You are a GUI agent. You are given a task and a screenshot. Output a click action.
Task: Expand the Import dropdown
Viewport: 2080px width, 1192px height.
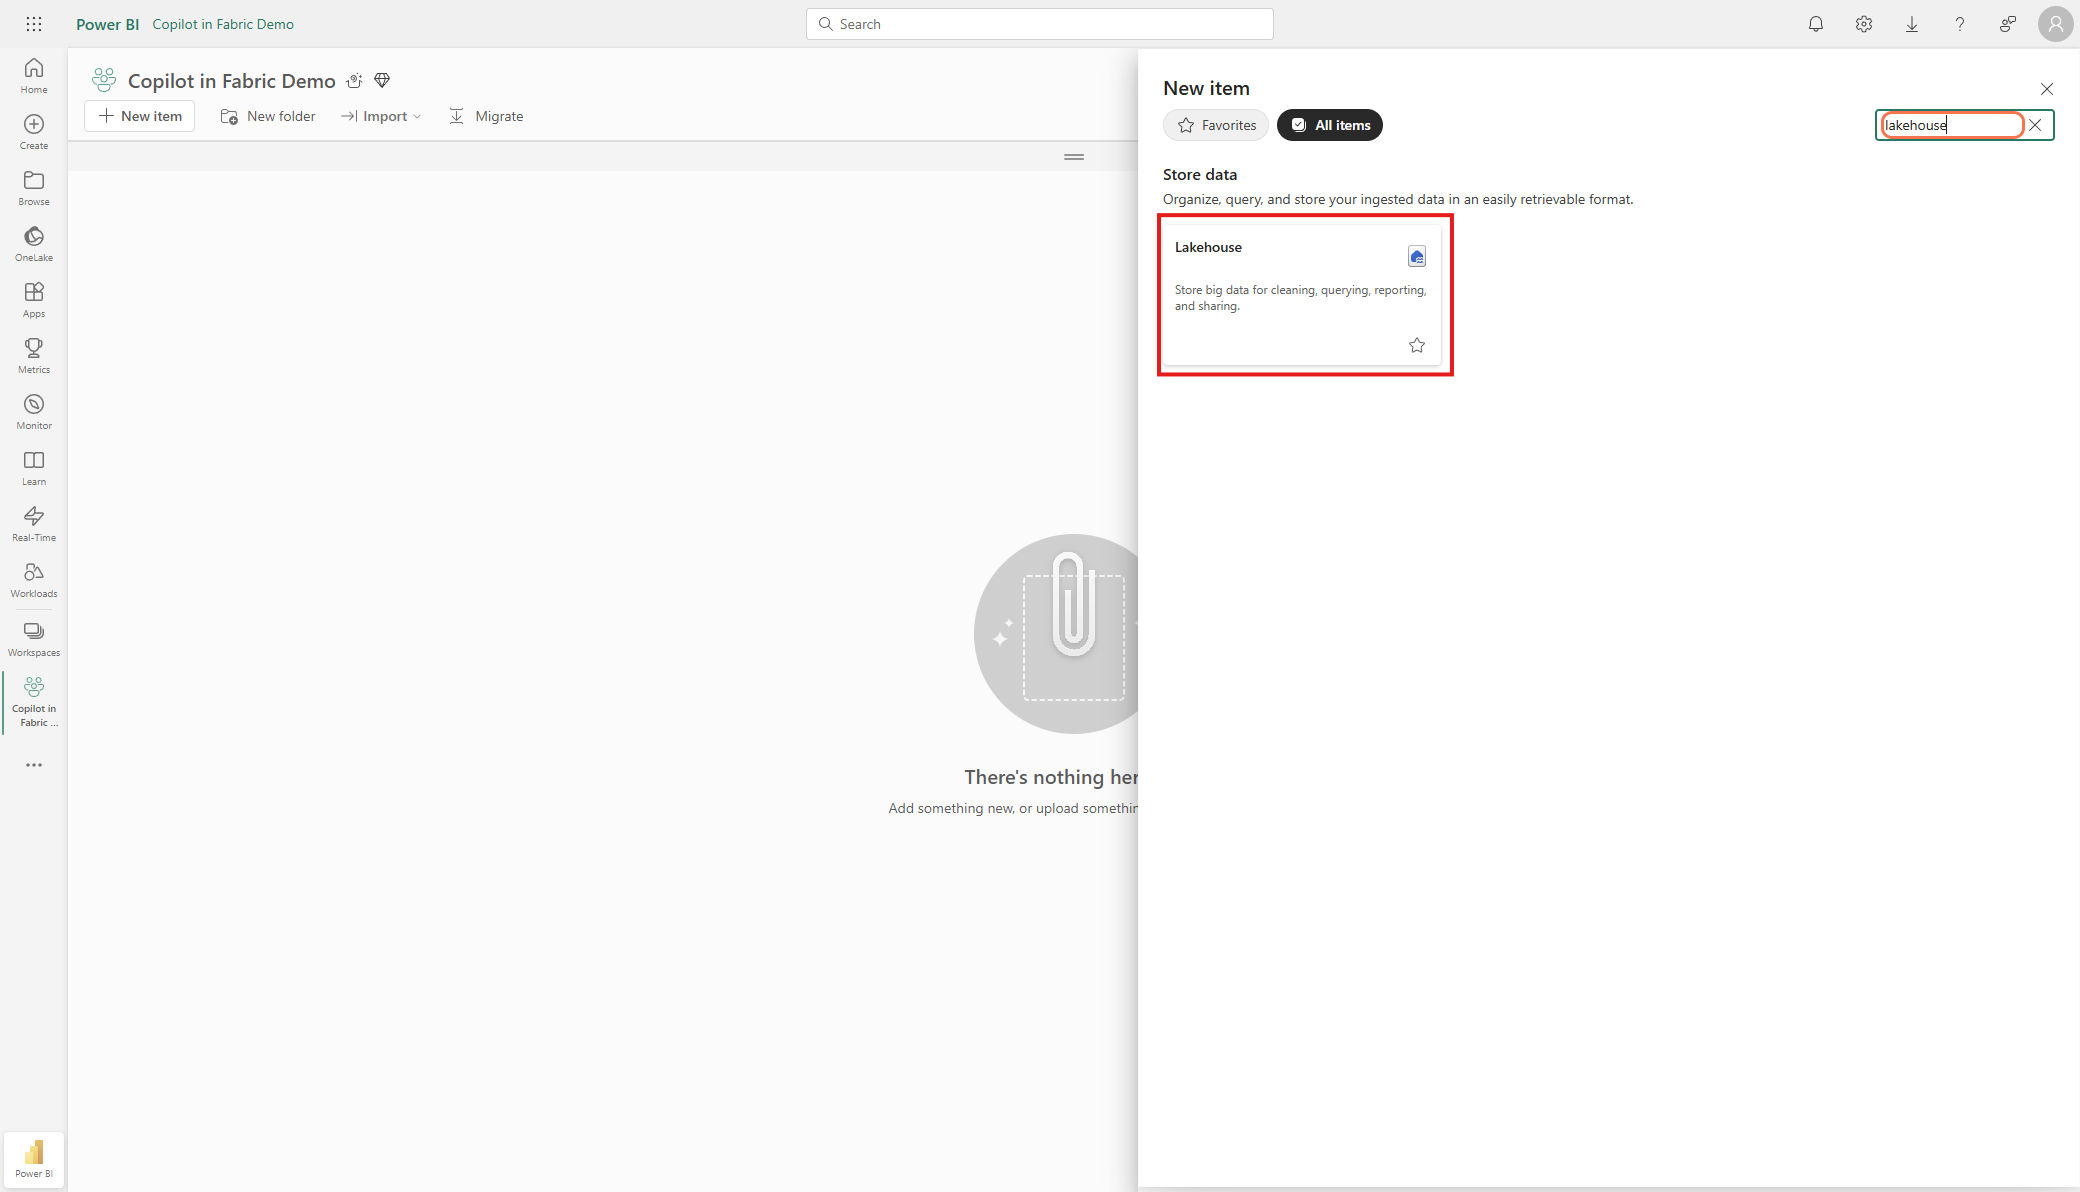[x=381, y=116]
